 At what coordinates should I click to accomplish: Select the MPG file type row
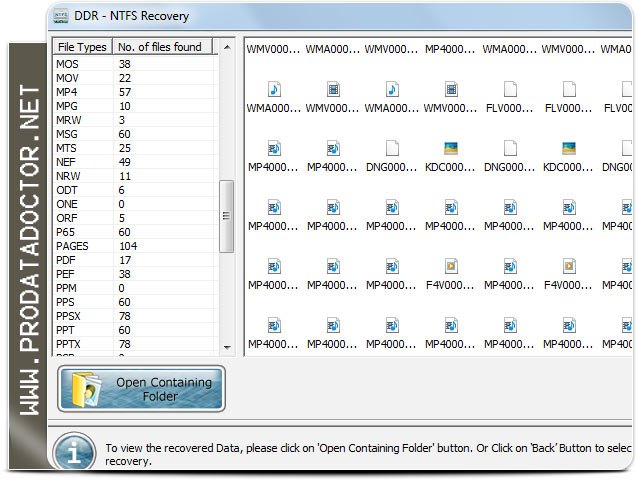pyautogui.click(x=135, y=106)
